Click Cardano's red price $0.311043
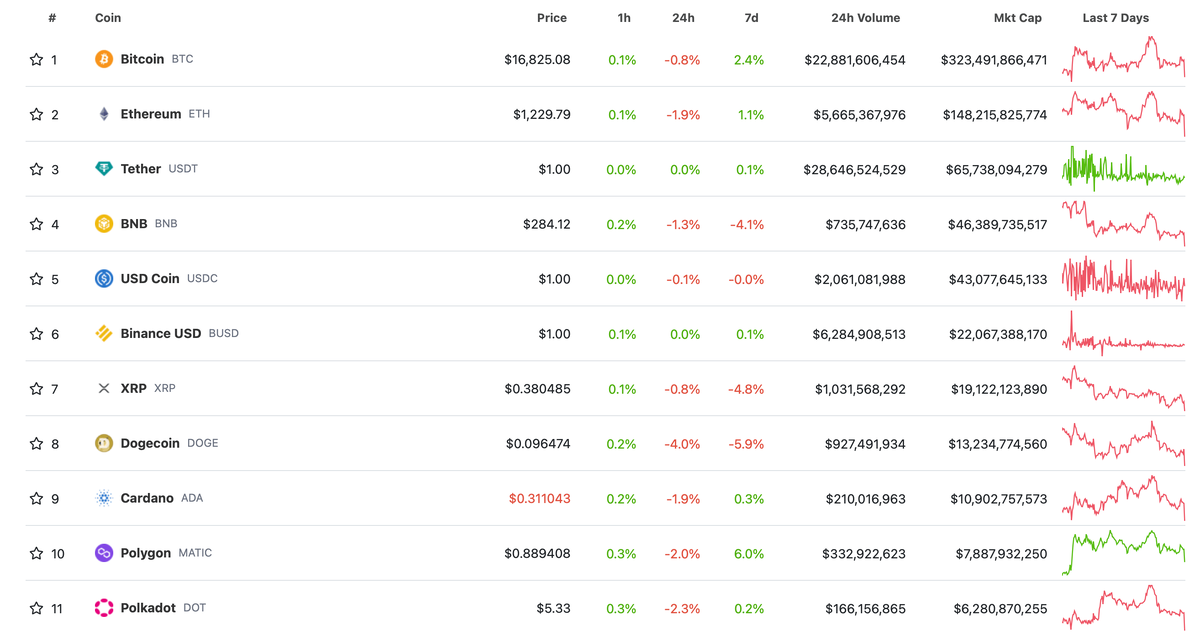Image resolution: width=1200 pixels, height=632 pixels. (539, 498)
